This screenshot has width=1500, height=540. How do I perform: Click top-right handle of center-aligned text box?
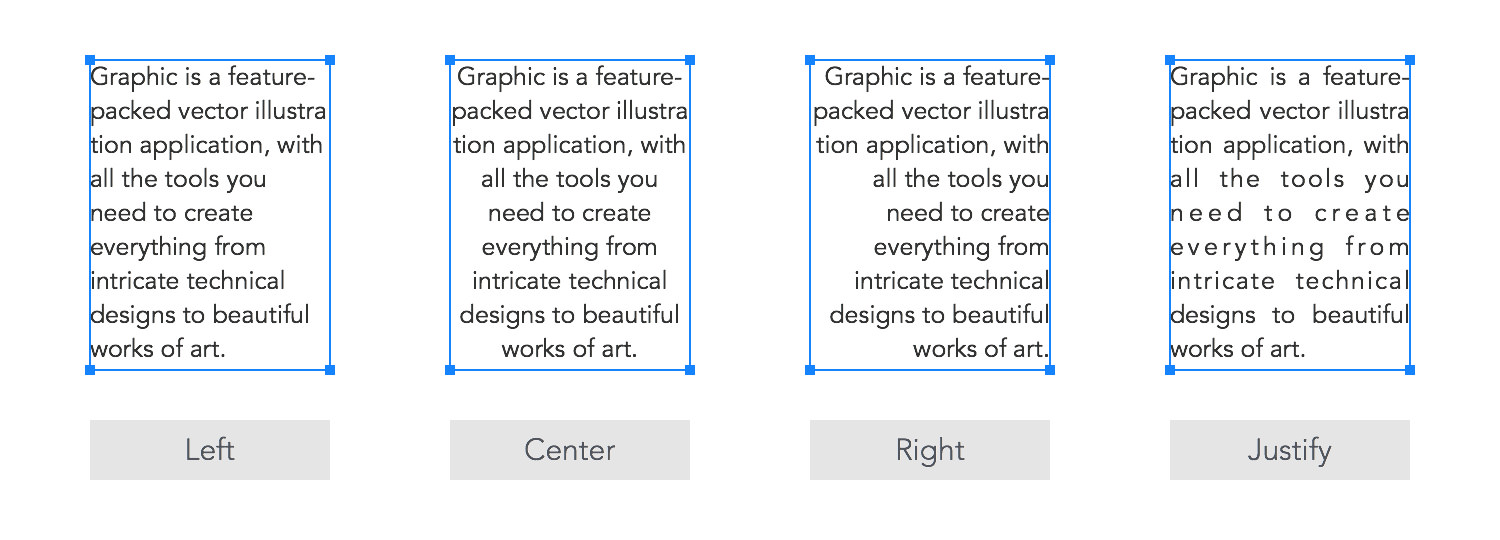(x=690, y=60)
